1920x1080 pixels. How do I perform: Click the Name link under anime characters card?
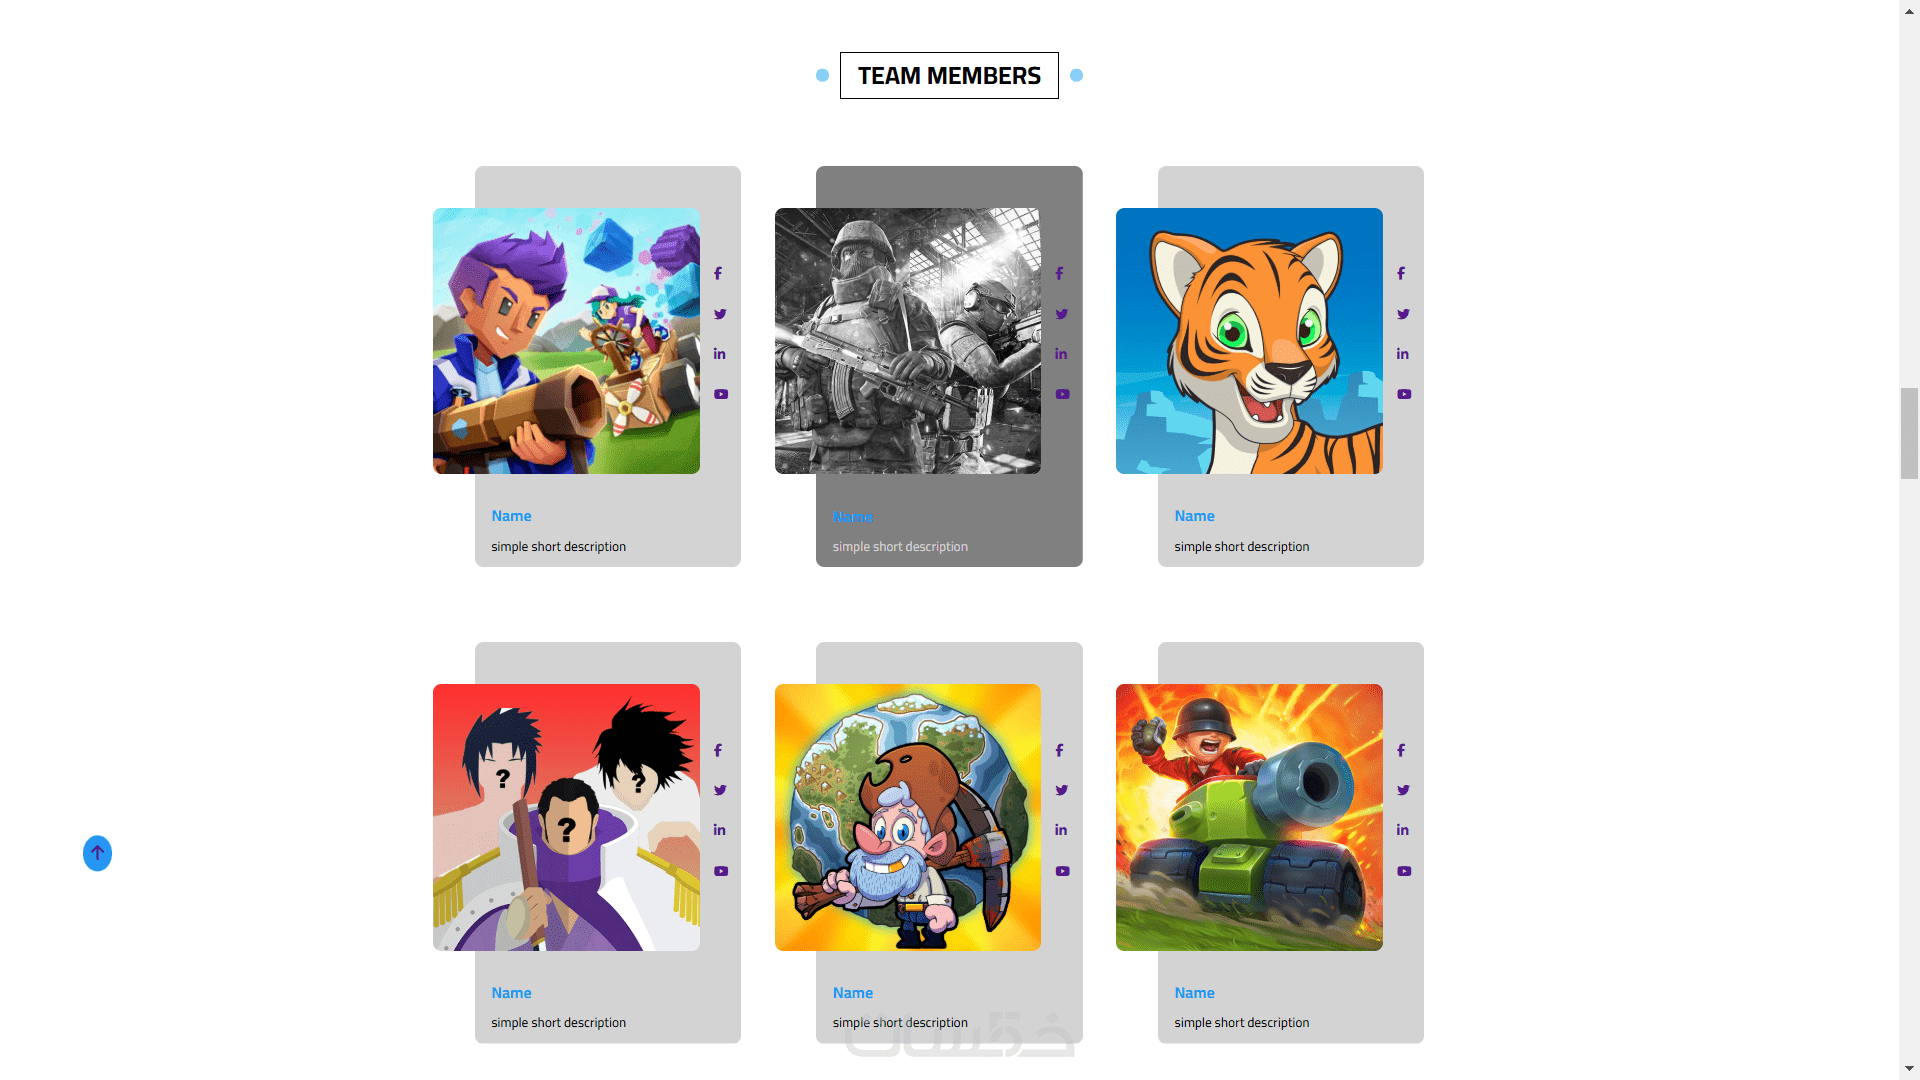[511, 993]
